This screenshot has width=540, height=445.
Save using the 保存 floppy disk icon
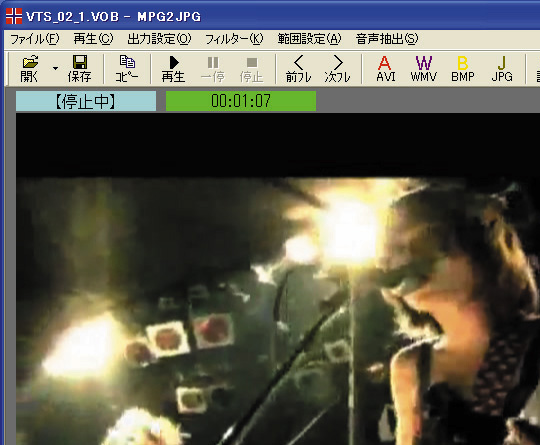pyautogui.click(x=80, y=69)
